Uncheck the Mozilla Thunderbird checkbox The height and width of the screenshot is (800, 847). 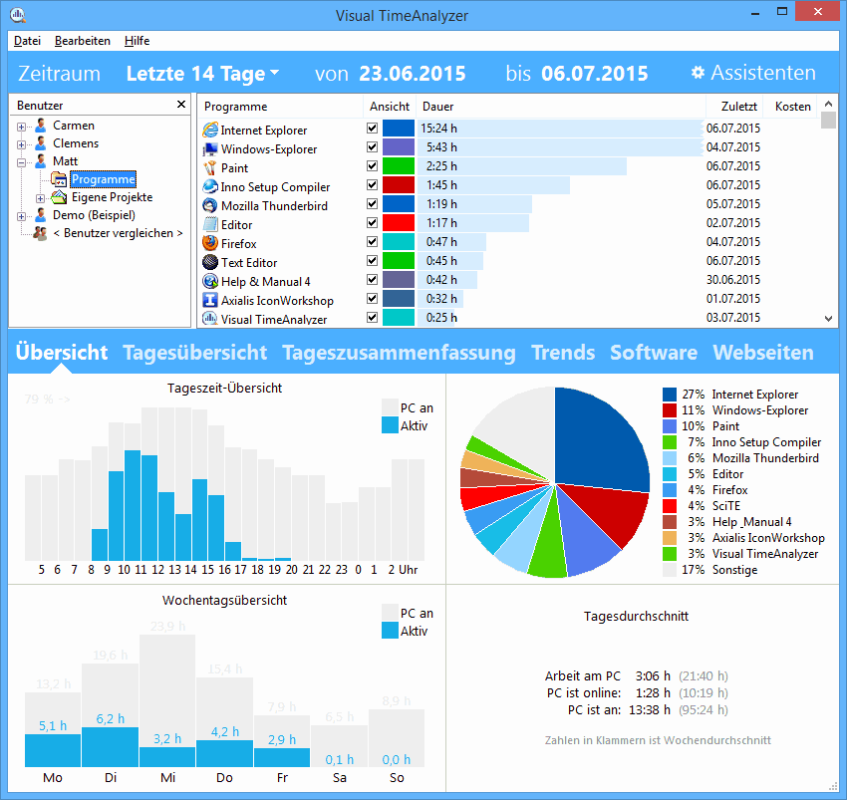pyautogui.click(x=372, y=204)
